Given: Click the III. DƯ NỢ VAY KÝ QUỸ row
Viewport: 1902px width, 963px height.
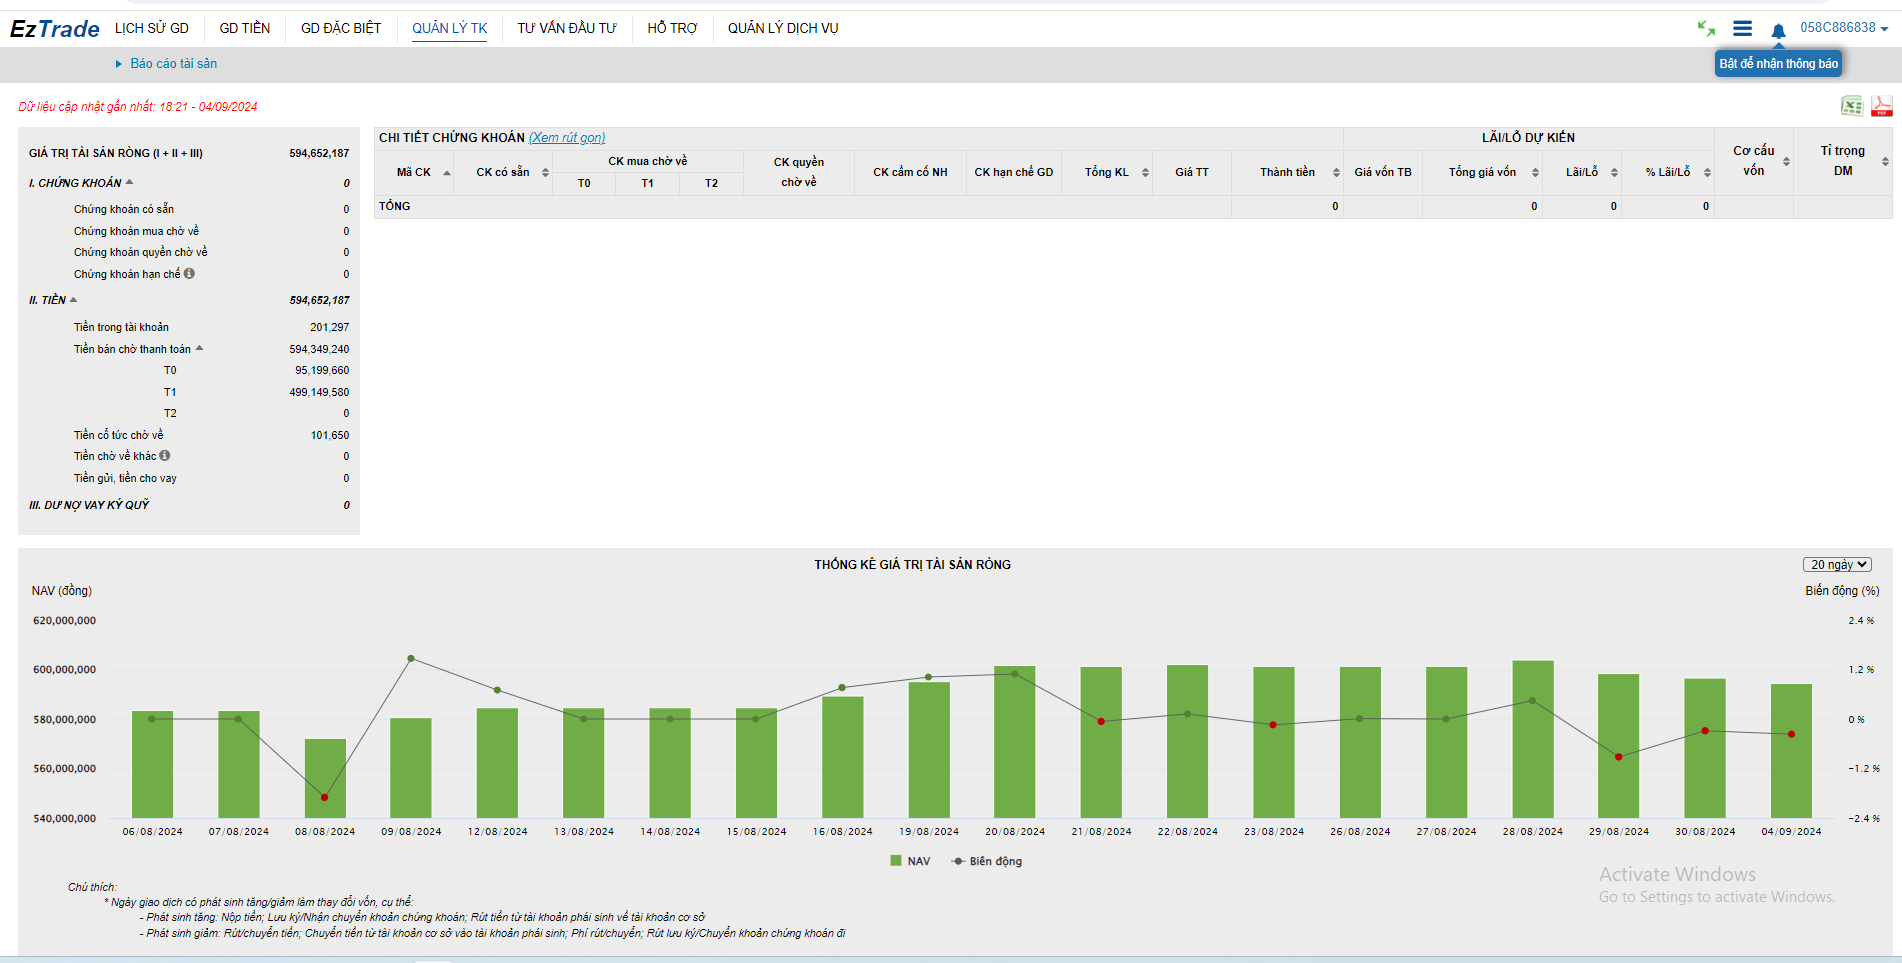Looking at the screenshot, I should click(x=189, y=505).
